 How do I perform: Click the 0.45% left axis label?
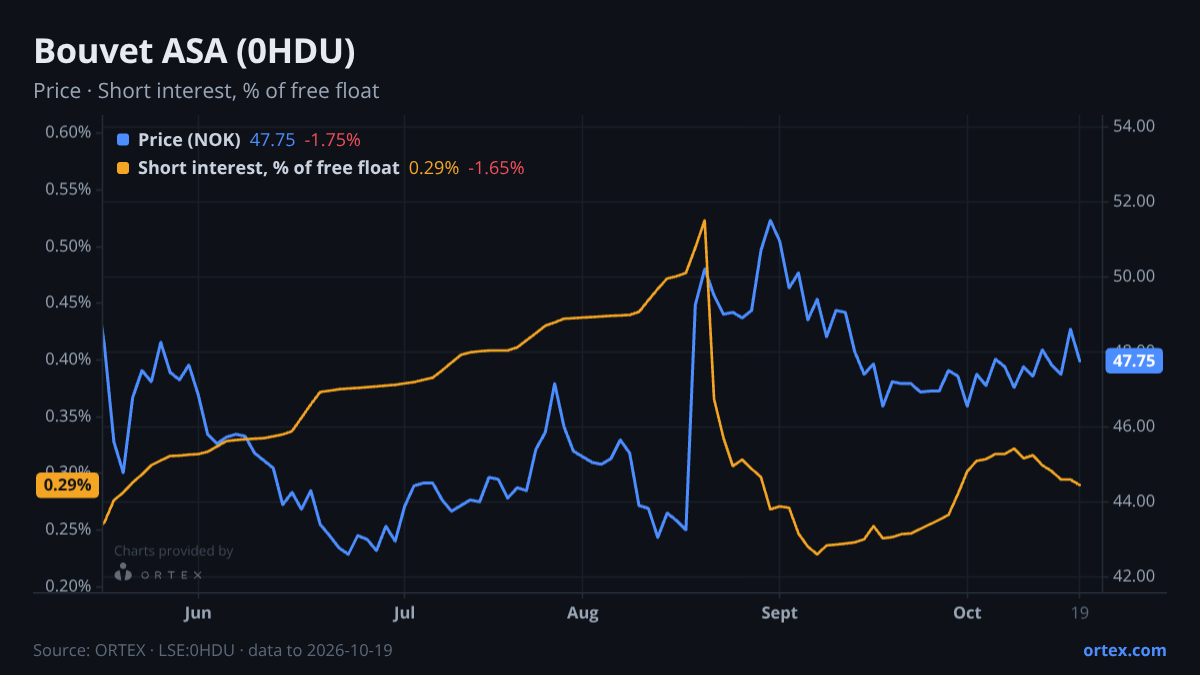[69, 302]
